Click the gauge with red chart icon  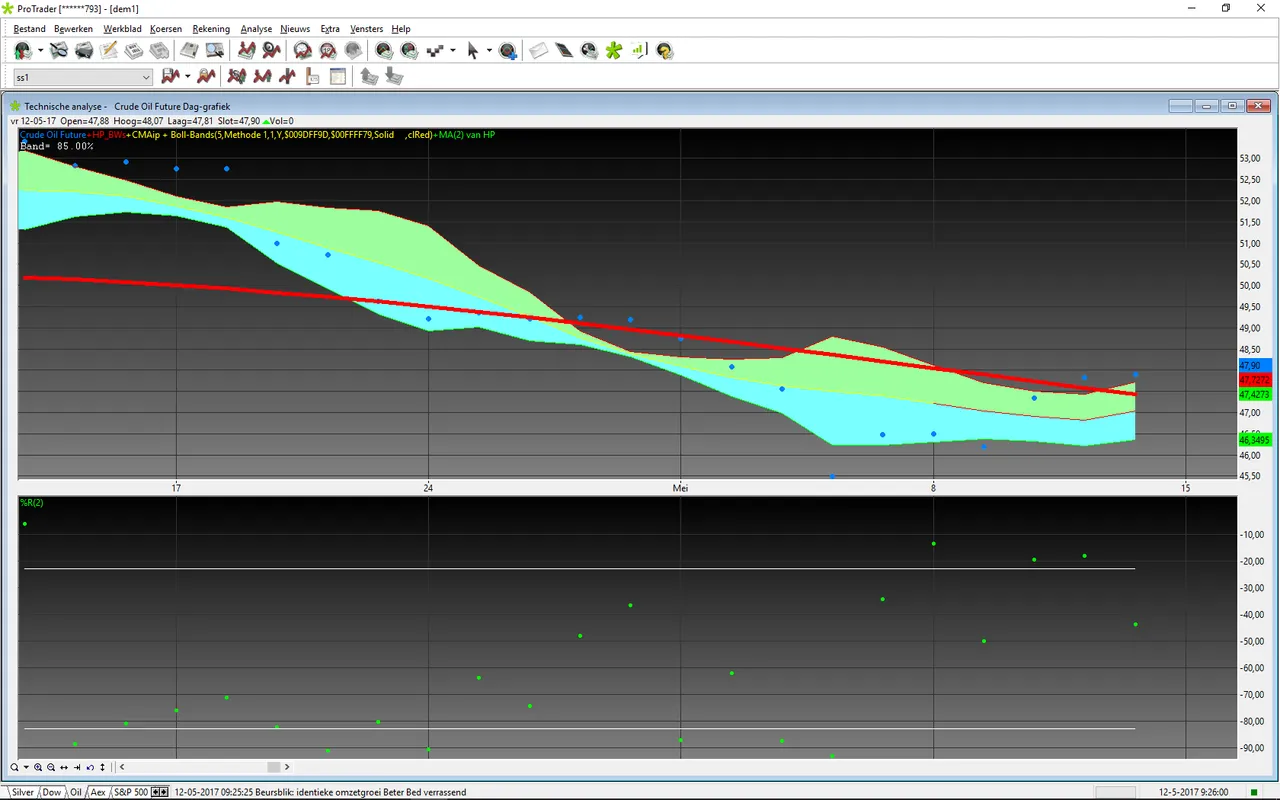tap(302, 50)
